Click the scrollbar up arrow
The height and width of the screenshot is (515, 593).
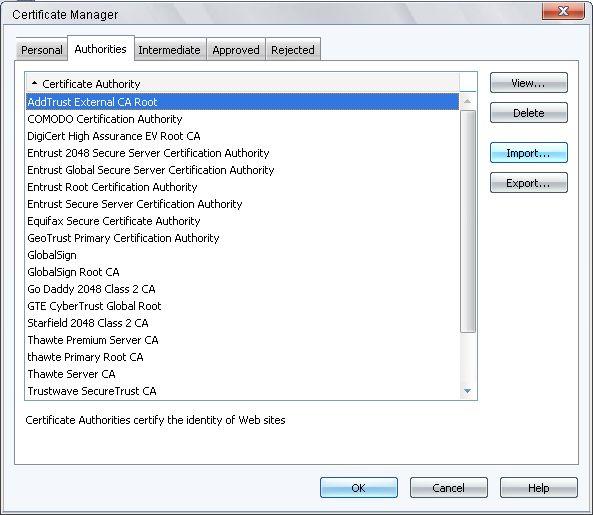(x=468, y=101)
